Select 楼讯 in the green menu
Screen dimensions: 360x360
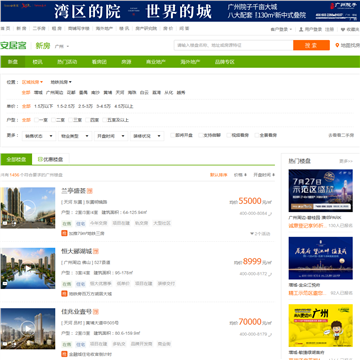[x=37, y=62]
